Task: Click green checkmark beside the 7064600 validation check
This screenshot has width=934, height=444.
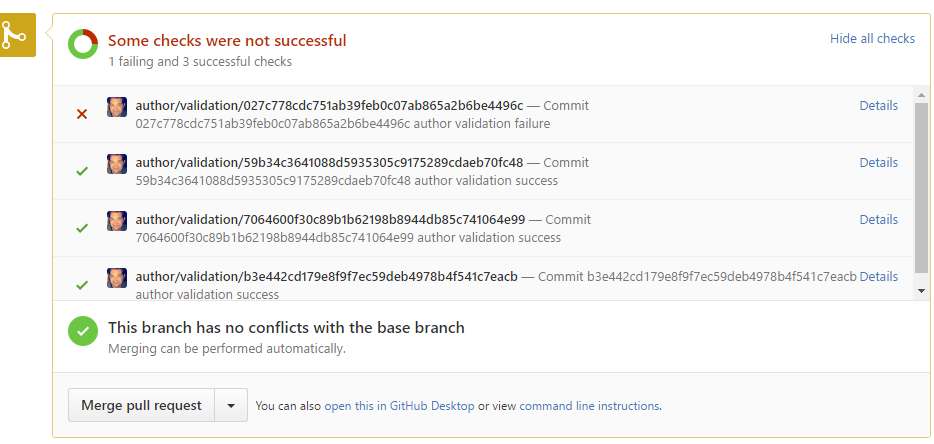Action: click(x=82, y=228)
